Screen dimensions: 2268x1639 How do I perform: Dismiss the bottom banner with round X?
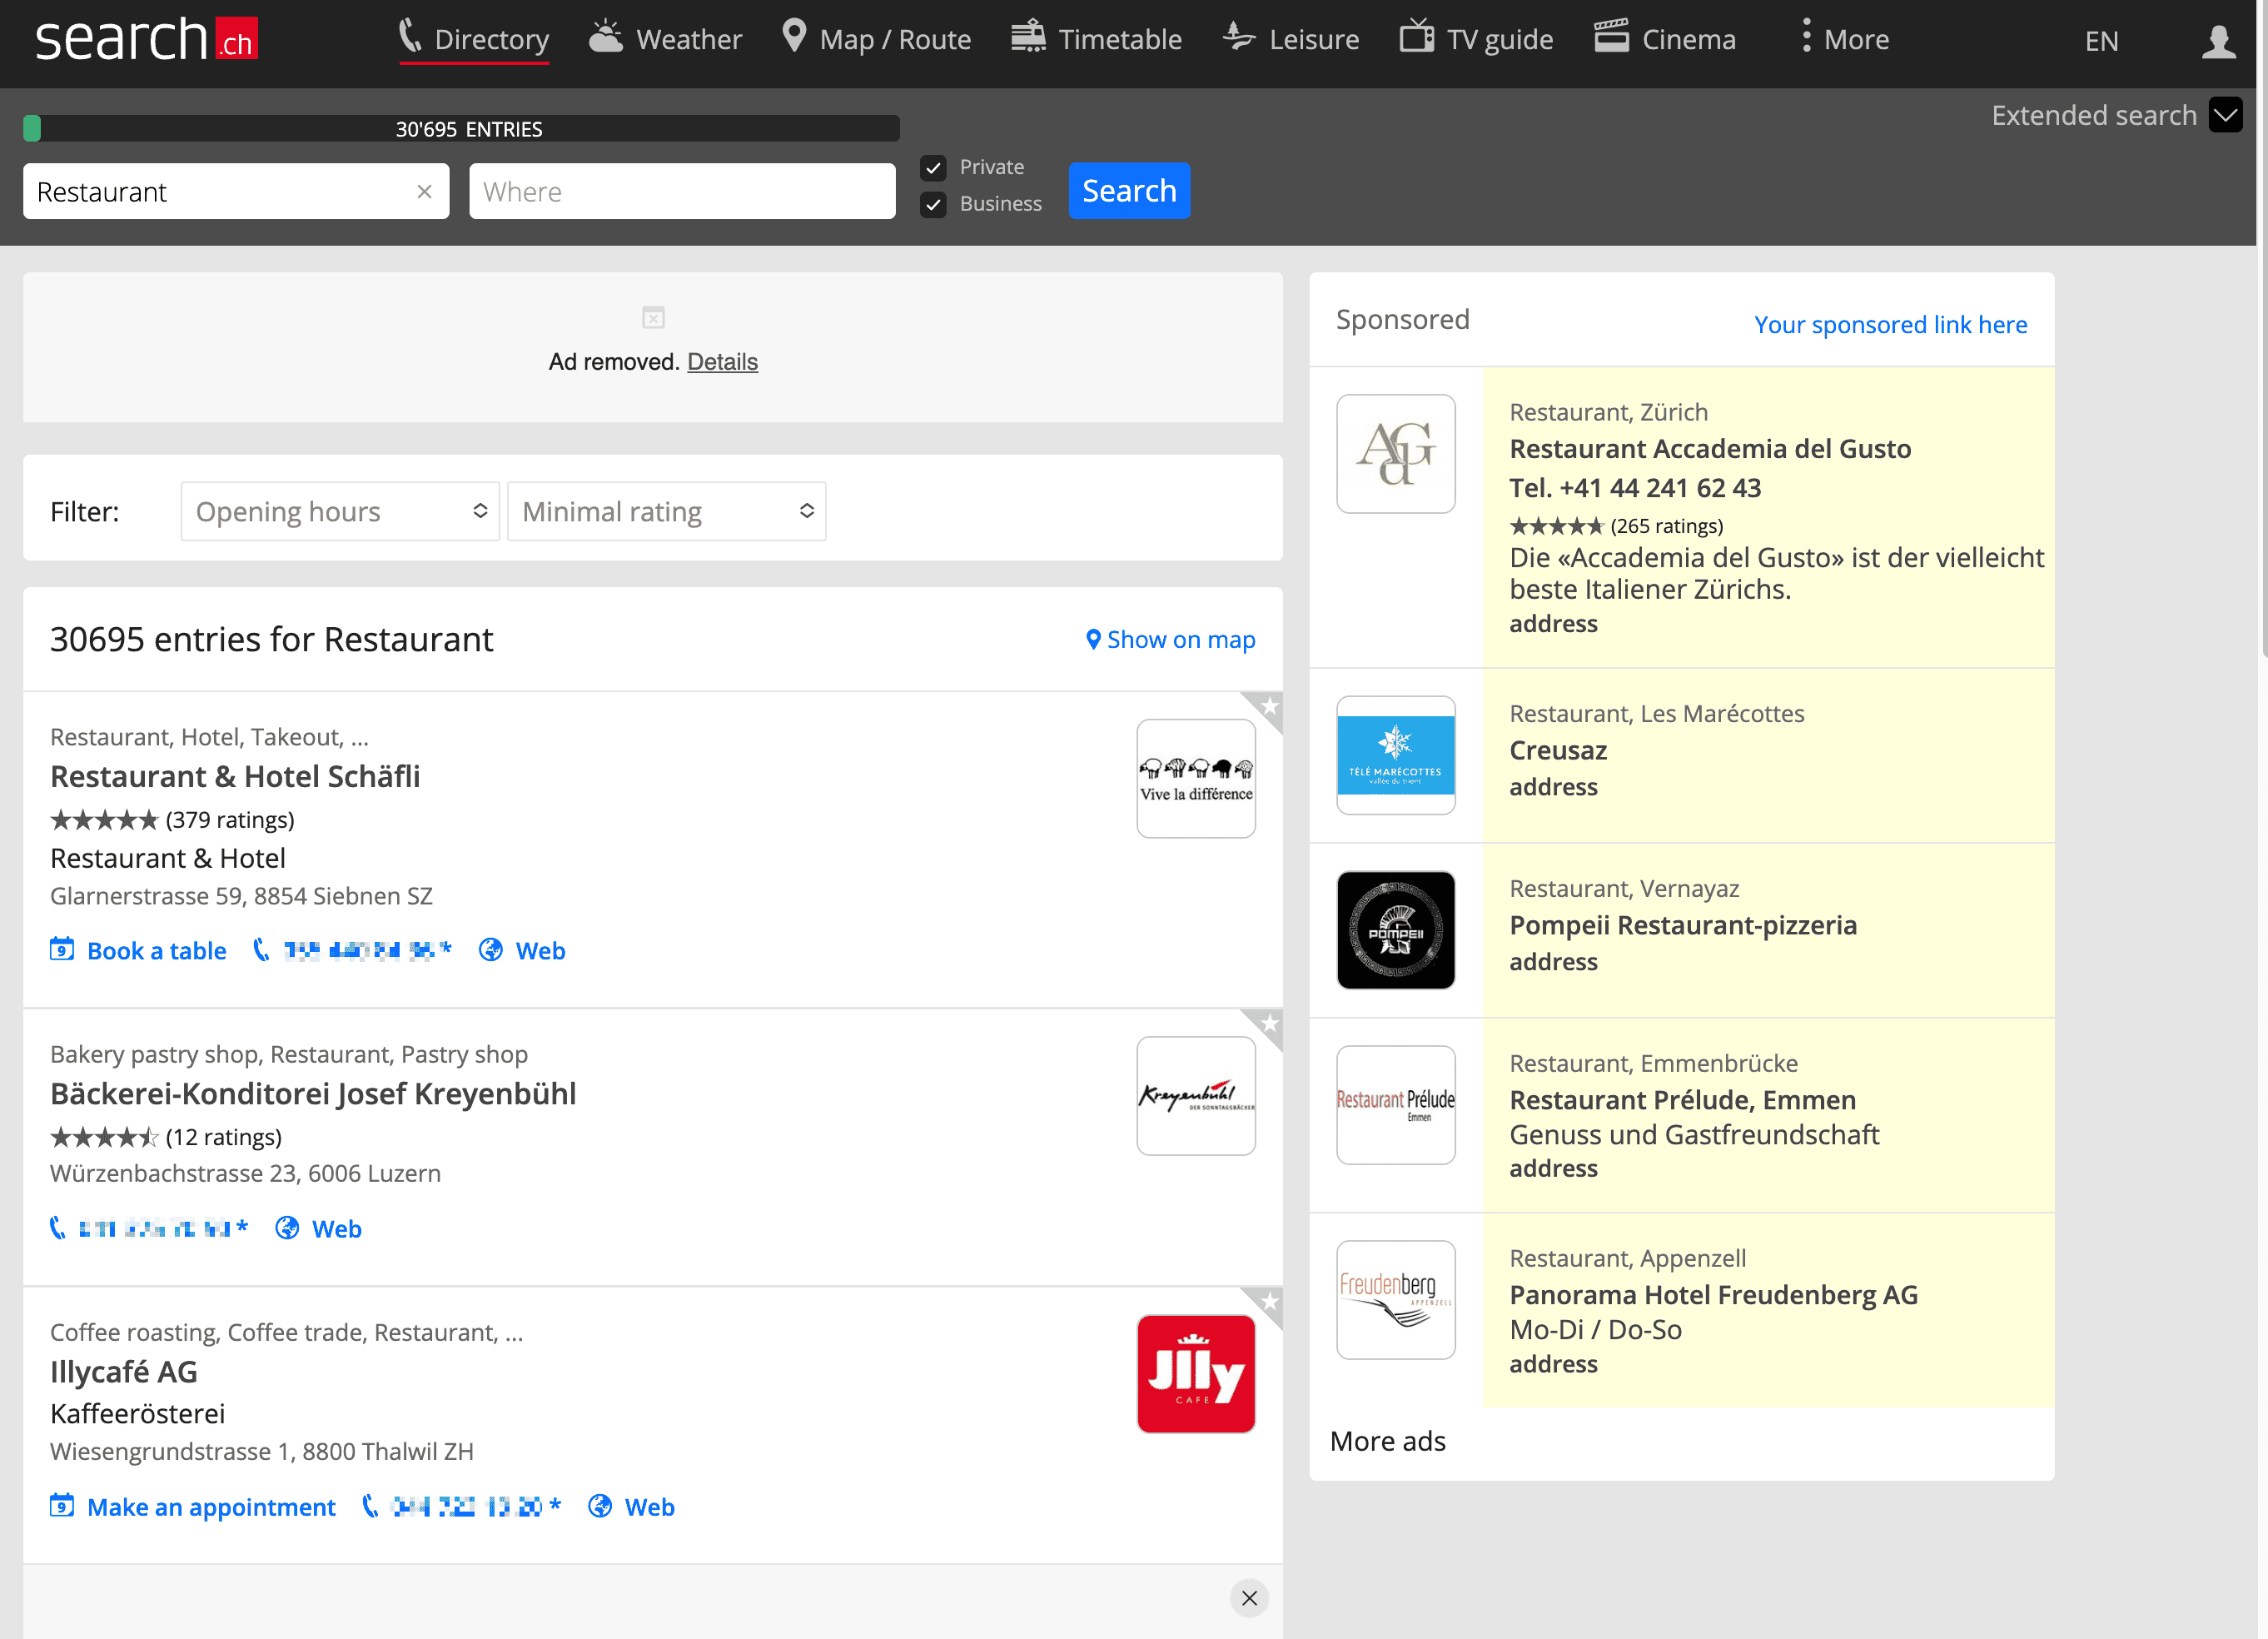(x=1249, y=1597)
